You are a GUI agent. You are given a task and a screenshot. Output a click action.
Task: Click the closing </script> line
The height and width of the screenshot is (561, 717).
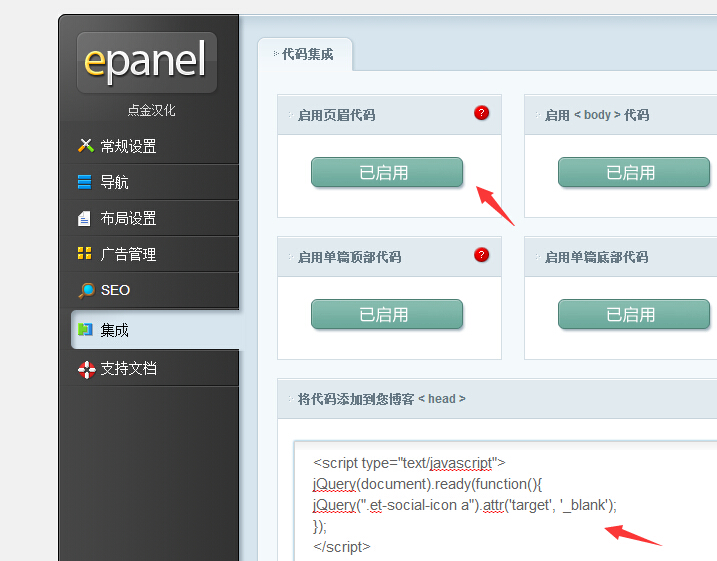point(342,547)
